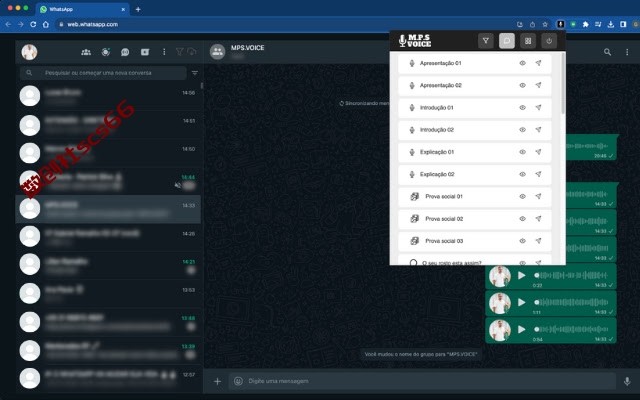
Task: Select the Apresentação 01 label
Action: tap(440, 63)
